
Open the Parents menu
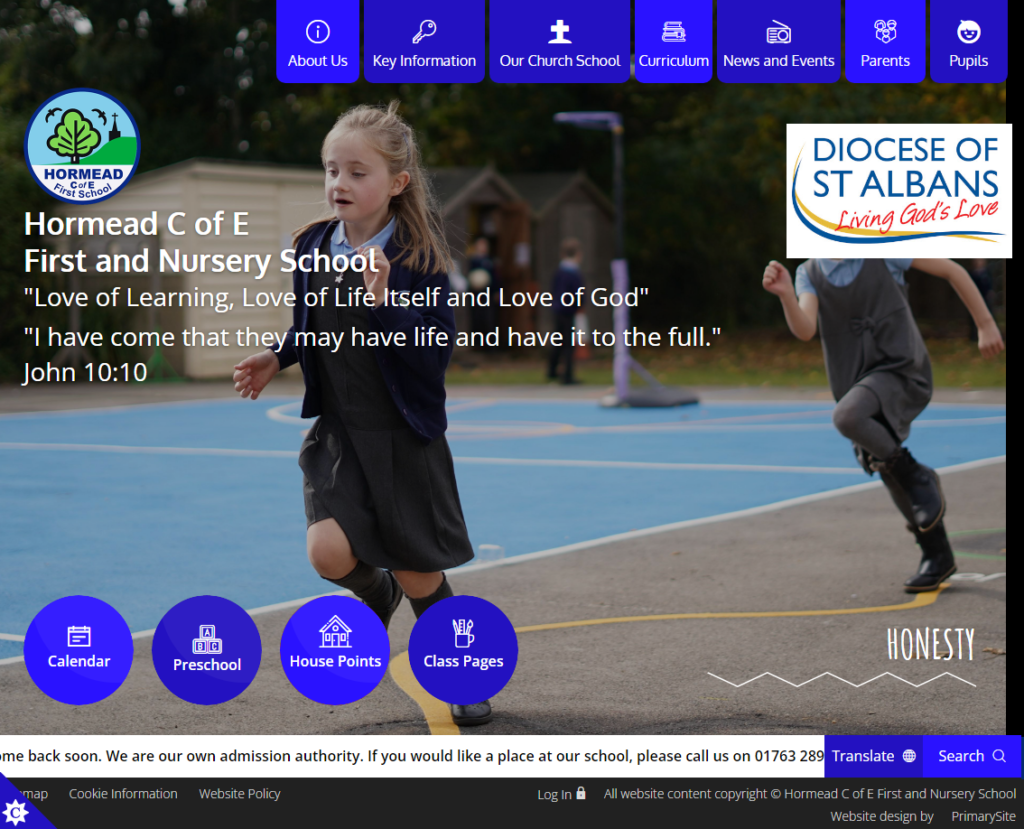[885, 42]
